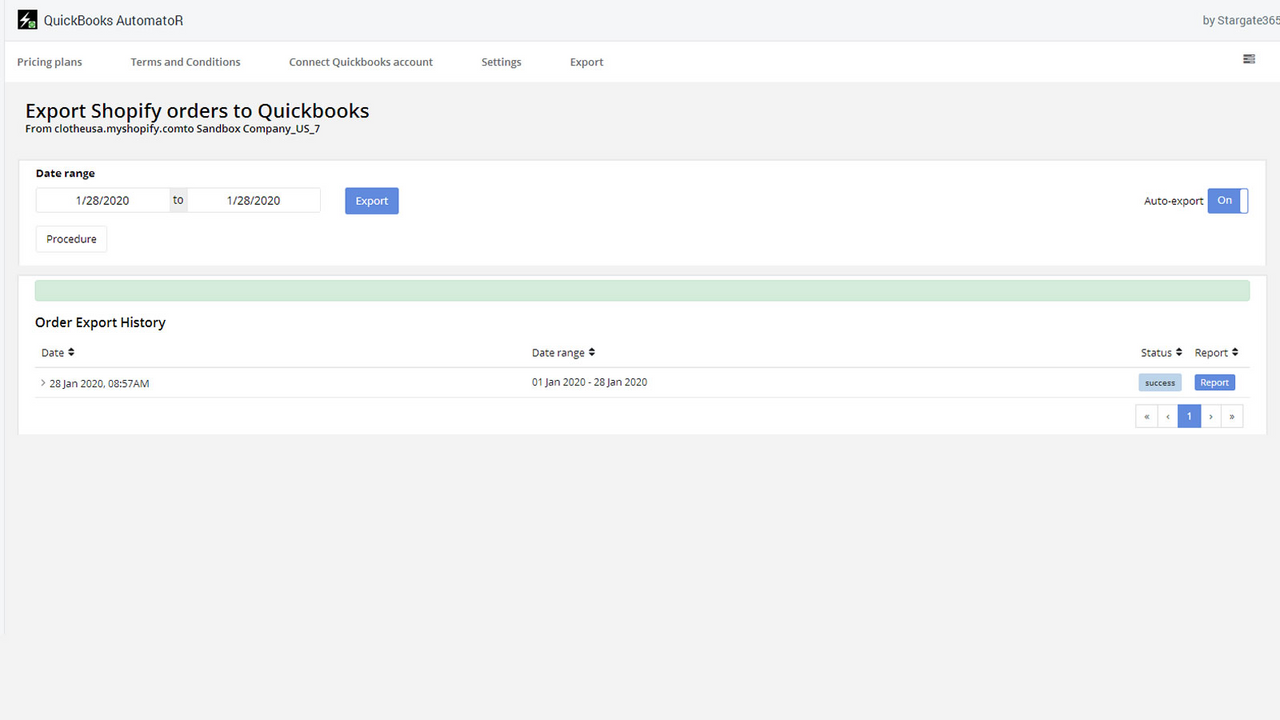Click the green notification bar
Viewport: 1280px width, 720px height.
642,291
